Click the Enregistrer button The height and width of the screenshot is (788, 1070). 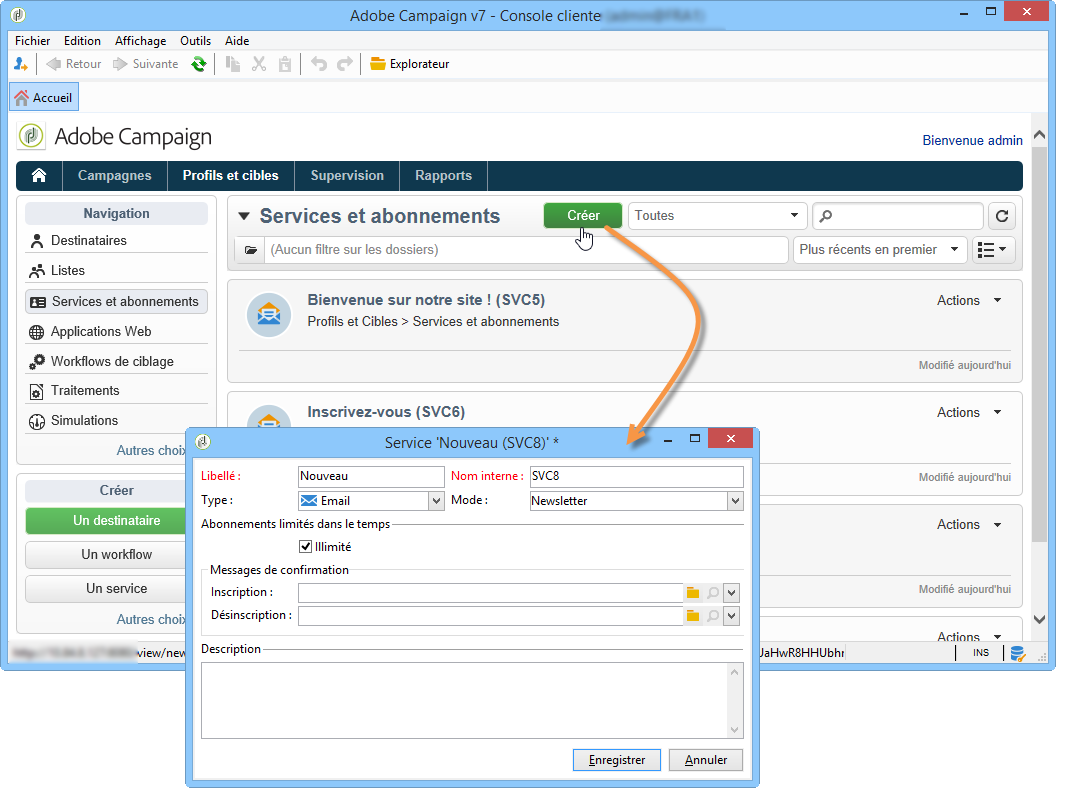coord(617,760)
